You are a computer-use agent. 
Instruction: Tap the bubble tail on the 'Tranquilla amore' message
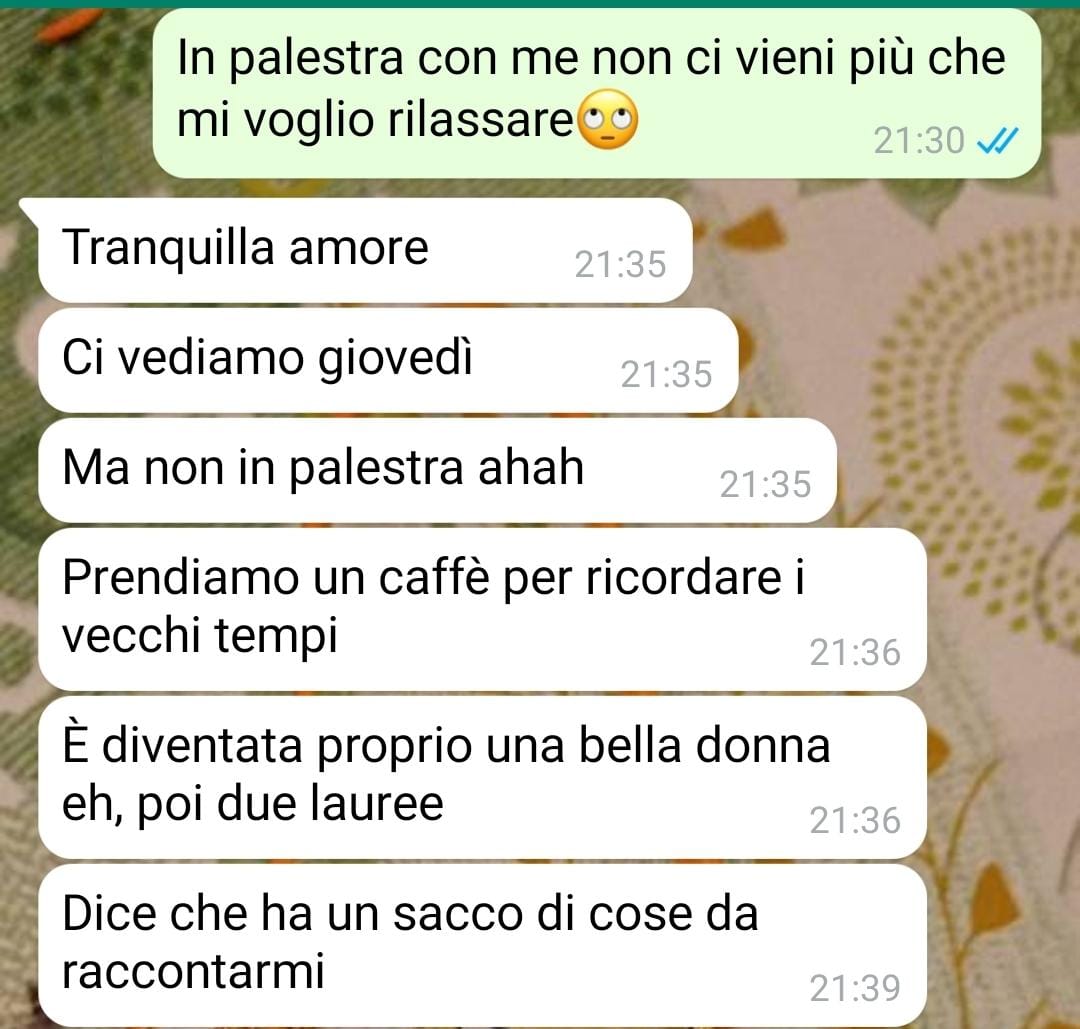pos(30,209)
